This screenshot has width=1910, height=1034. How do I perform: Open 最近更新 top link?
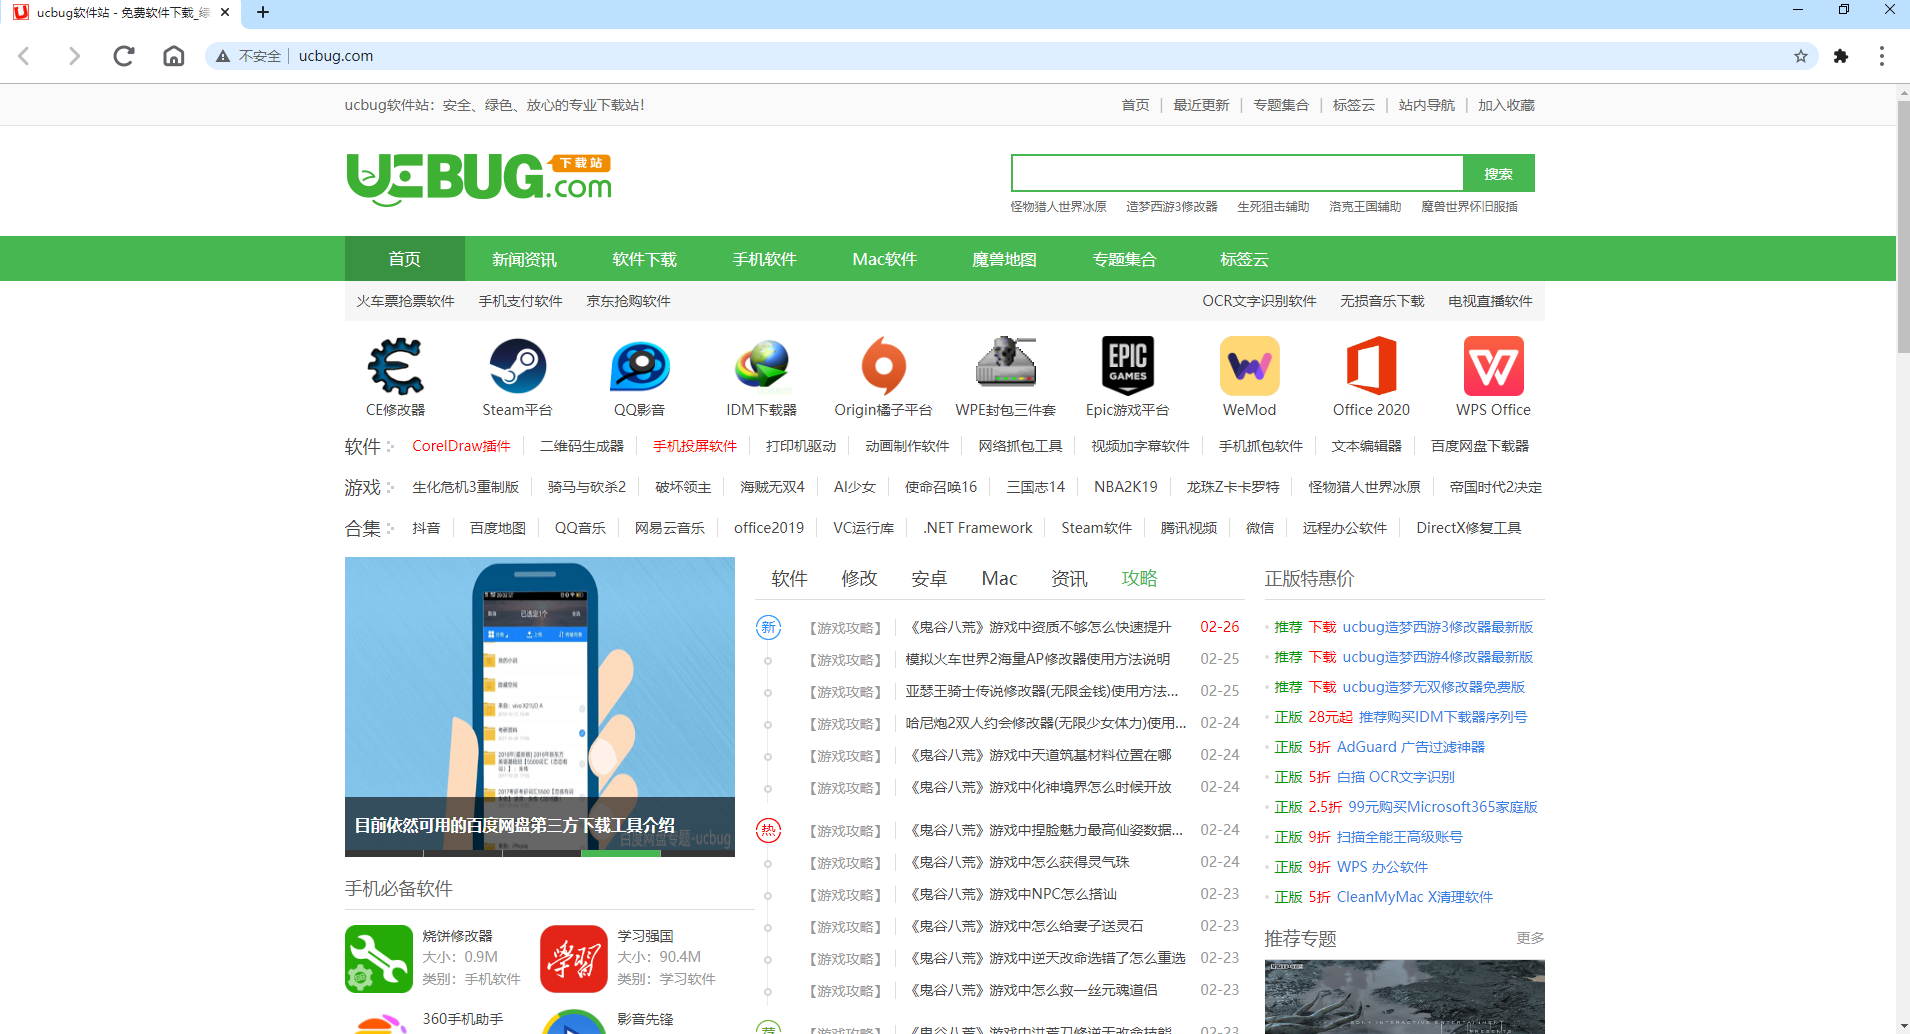pyautogui.click(x=1201, y=105)
